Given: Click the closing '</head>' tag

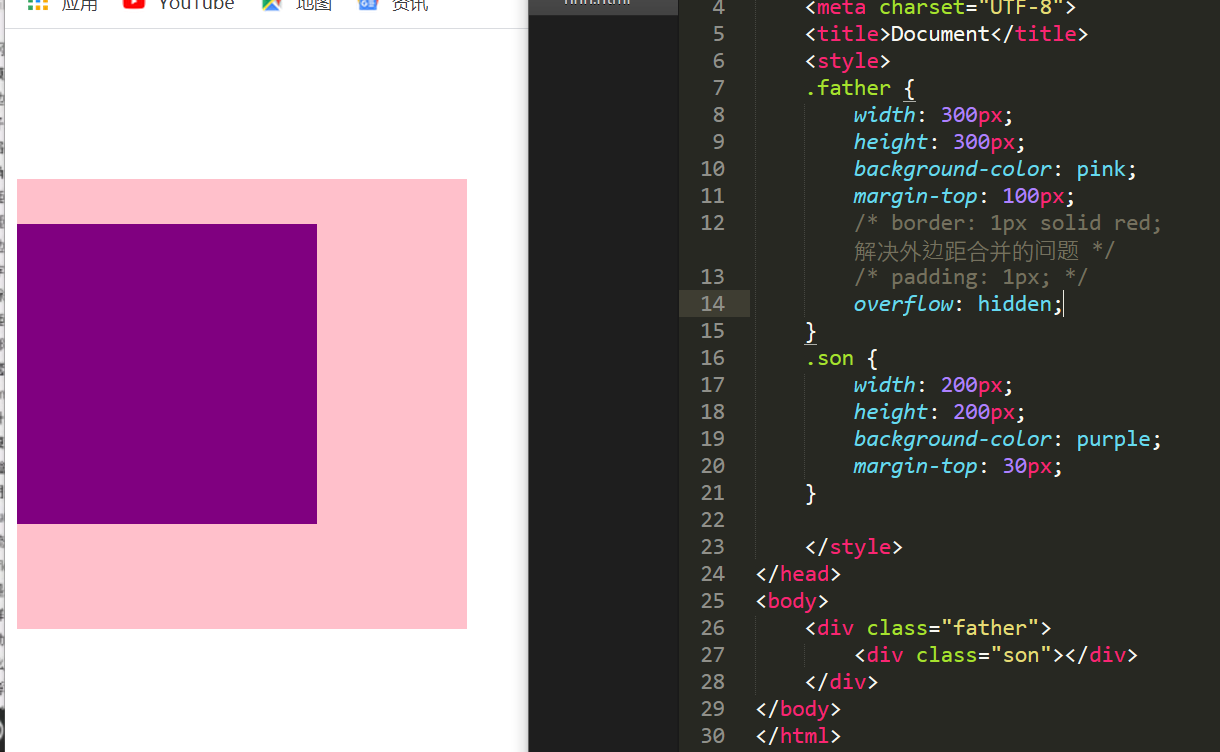Looking at the screenshot, I should [798, 573].
